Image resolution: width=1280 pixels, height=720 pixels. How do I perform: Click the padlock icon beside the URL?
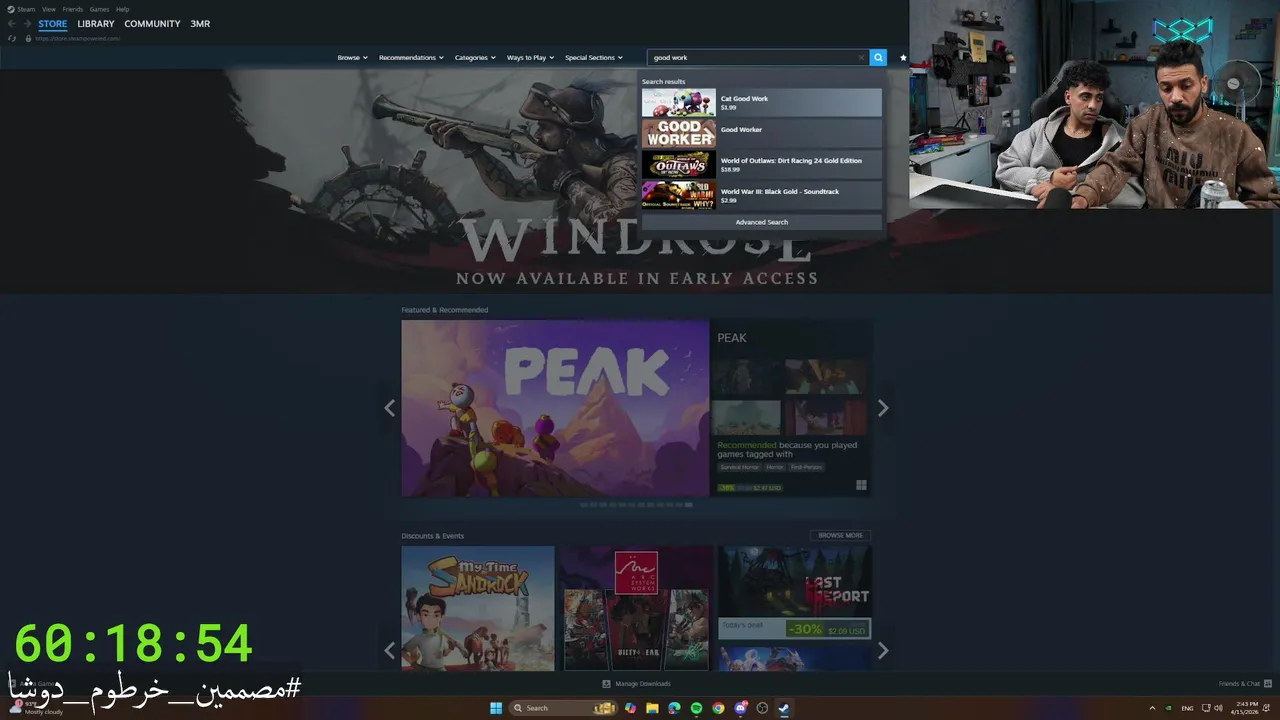28,38
